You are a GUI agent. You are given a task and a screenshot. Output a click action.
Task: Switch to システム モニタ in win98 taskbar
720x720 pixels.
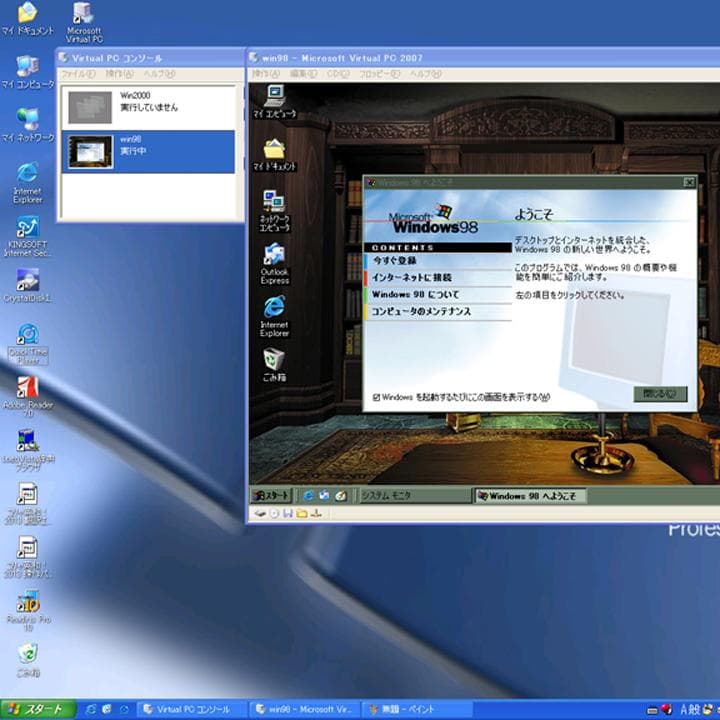point(414,496)
